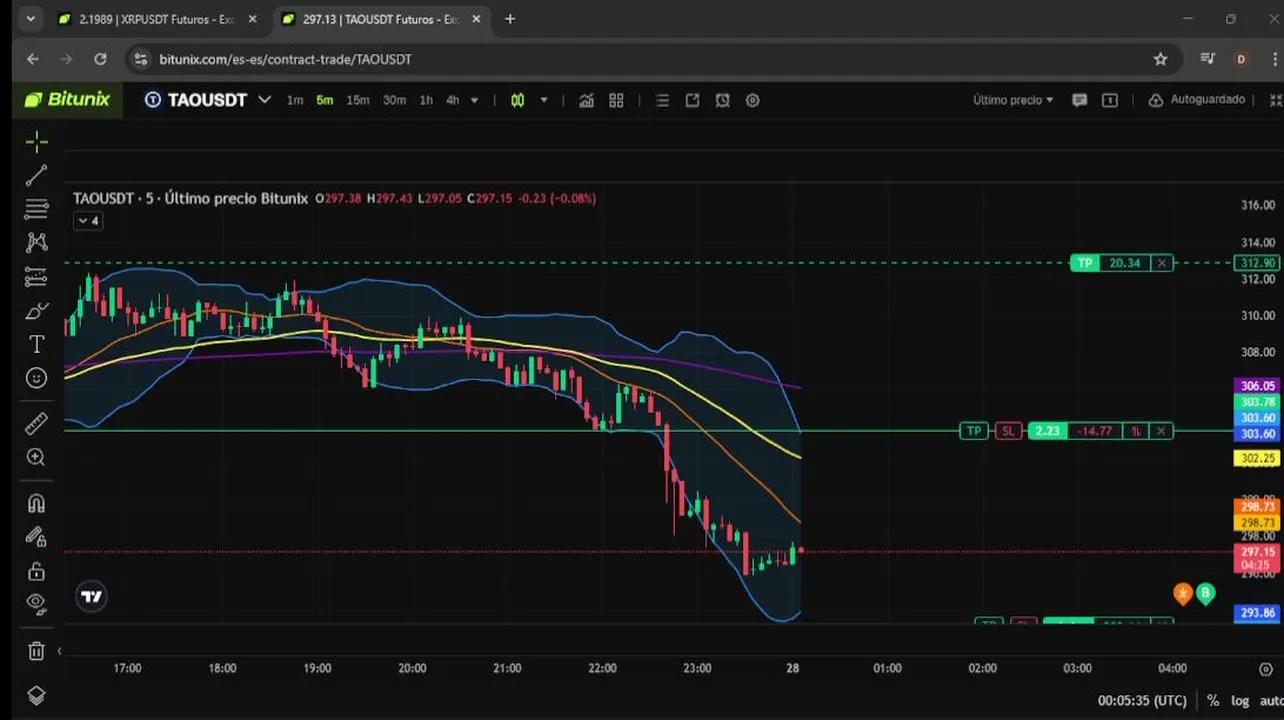Select the 15m timeframe
This screenshot has height=720, width=1284.
pos(357,100)
